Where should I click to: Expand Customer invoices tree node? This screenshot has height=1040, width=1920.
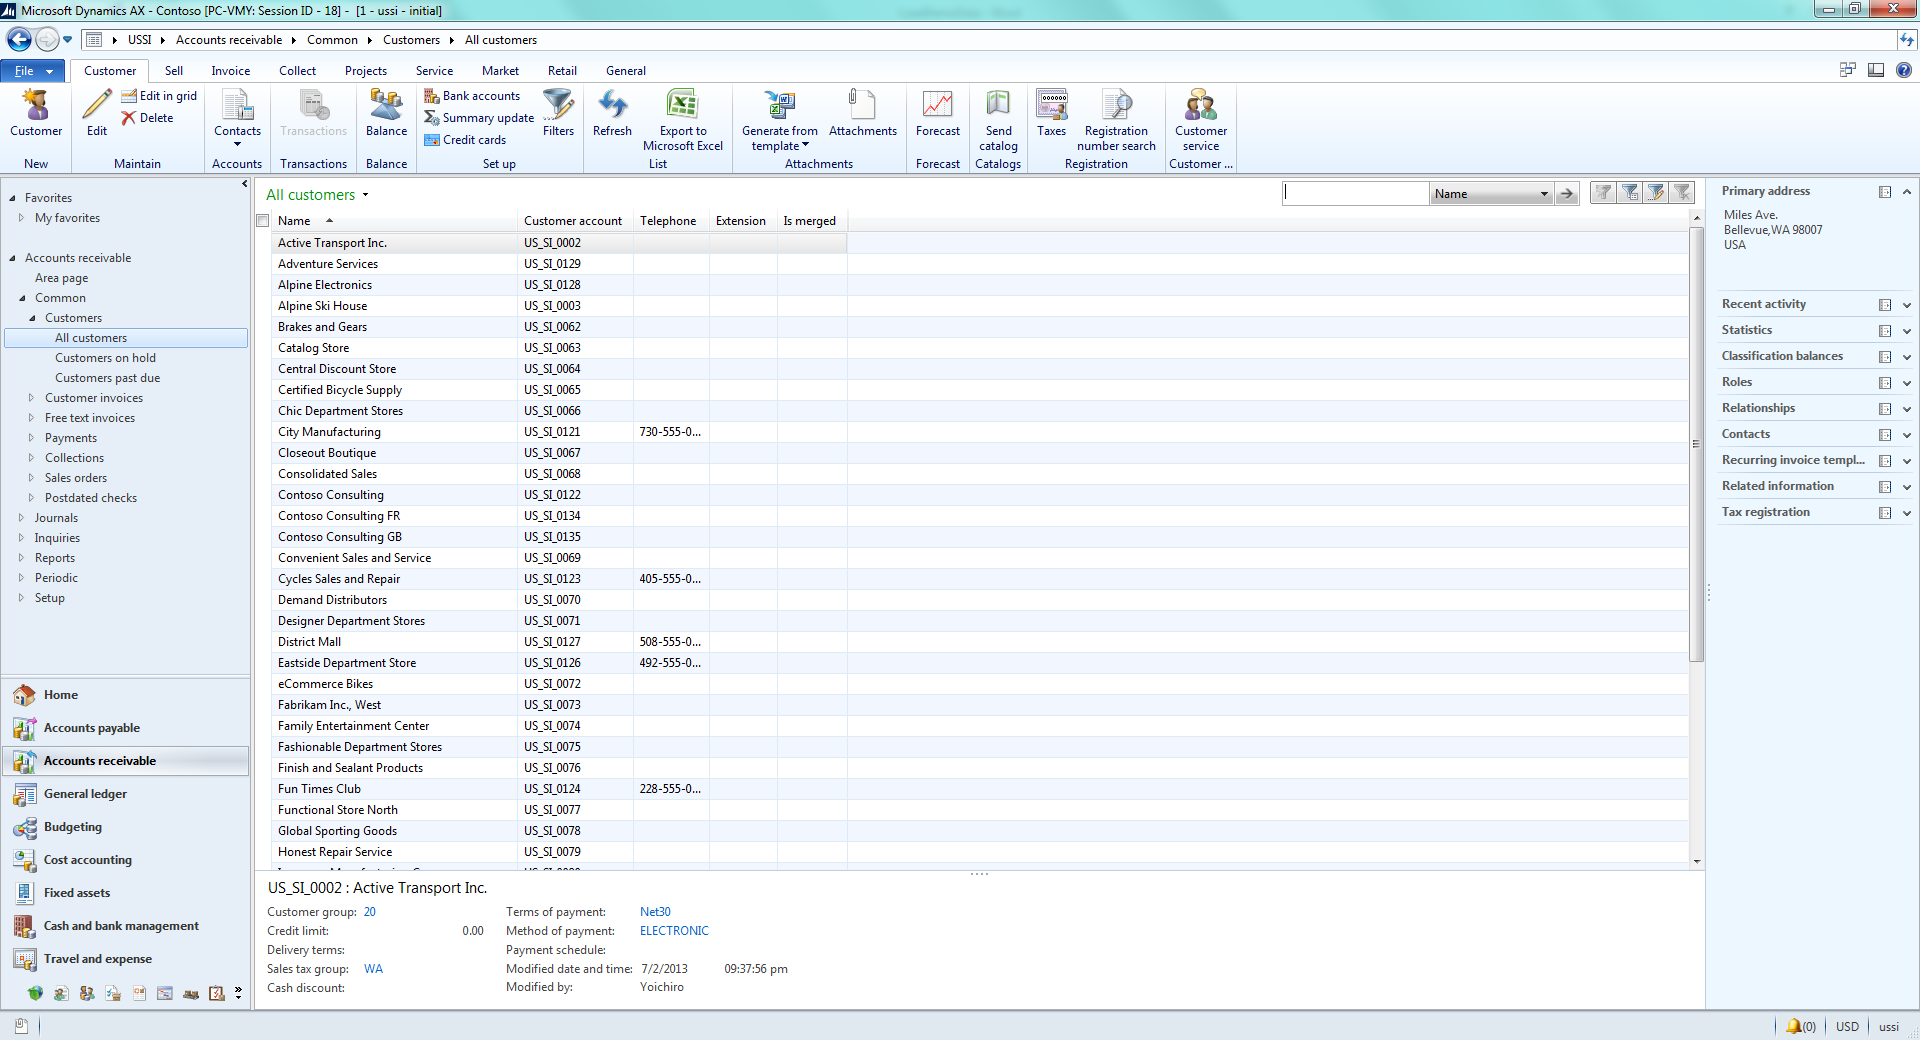click(x=31, y=398)
